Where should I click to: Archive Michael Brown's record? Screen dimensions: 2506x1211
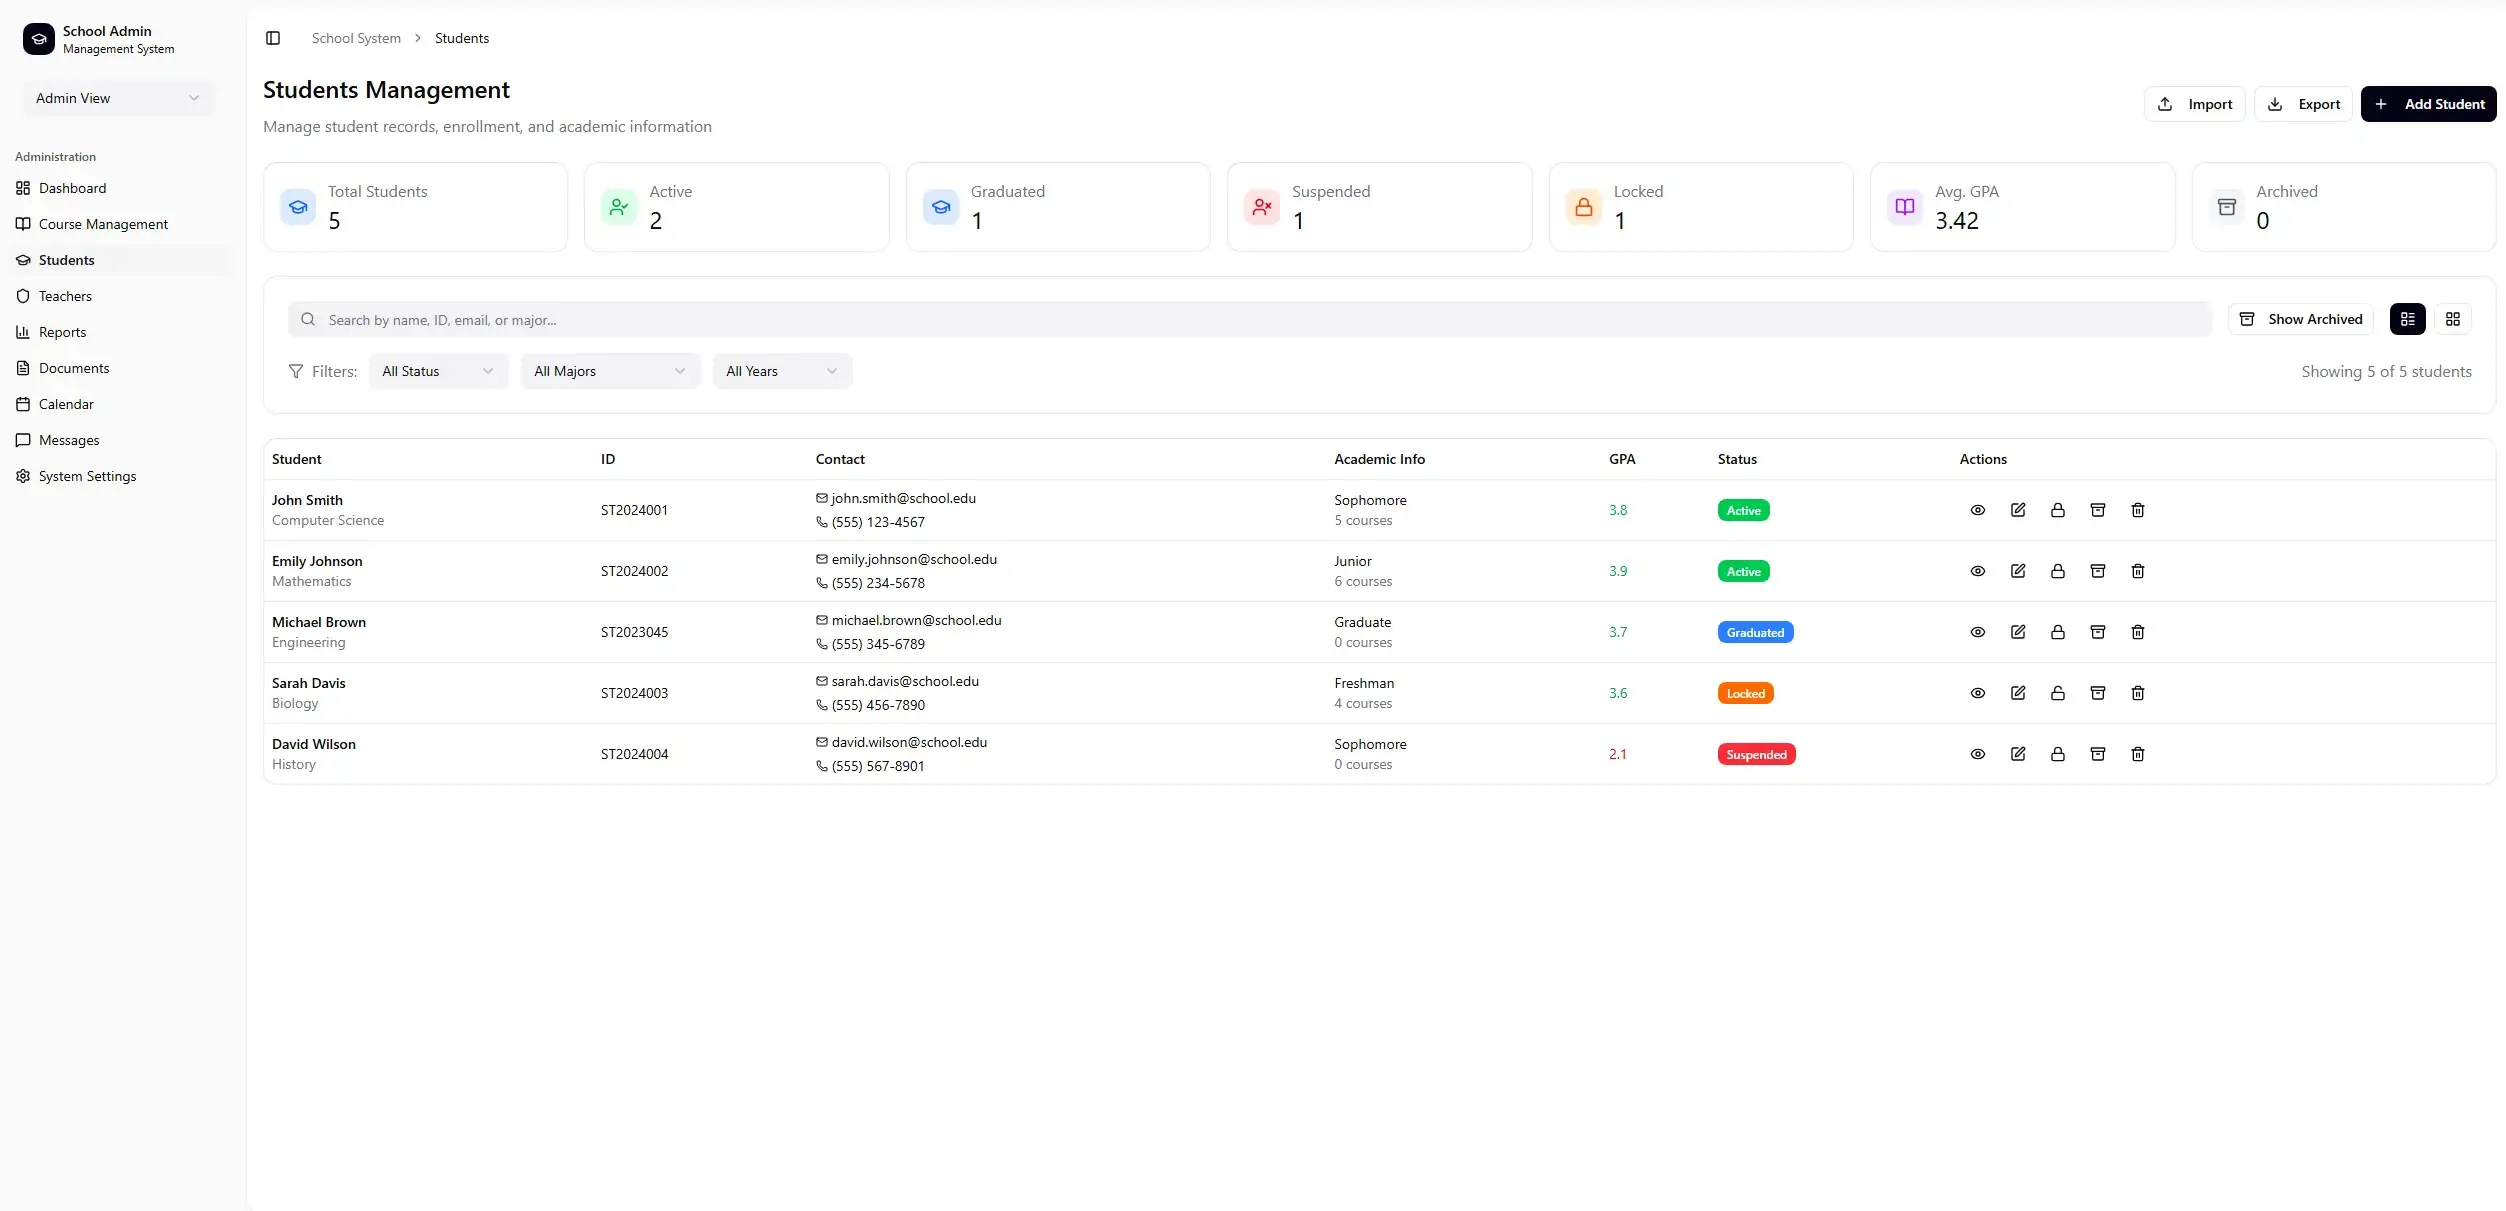point(2097,632)
